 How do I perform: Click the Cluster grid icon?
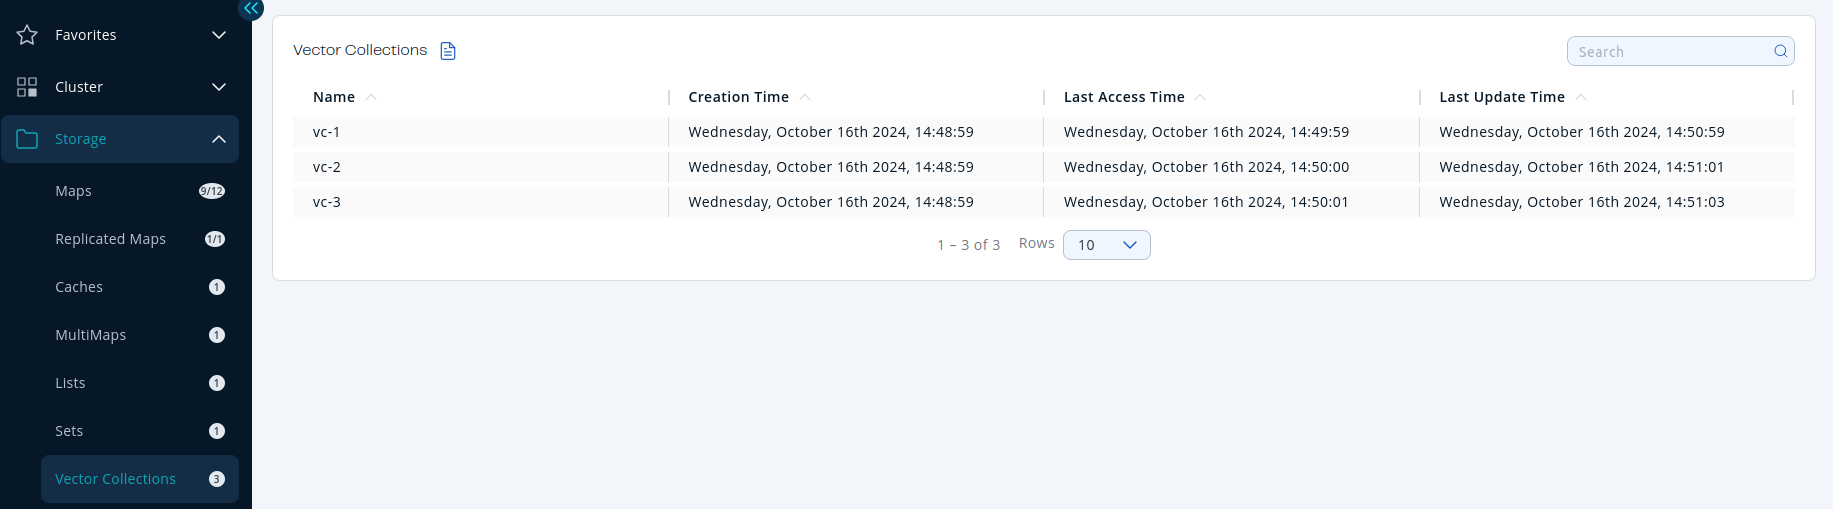27,87
